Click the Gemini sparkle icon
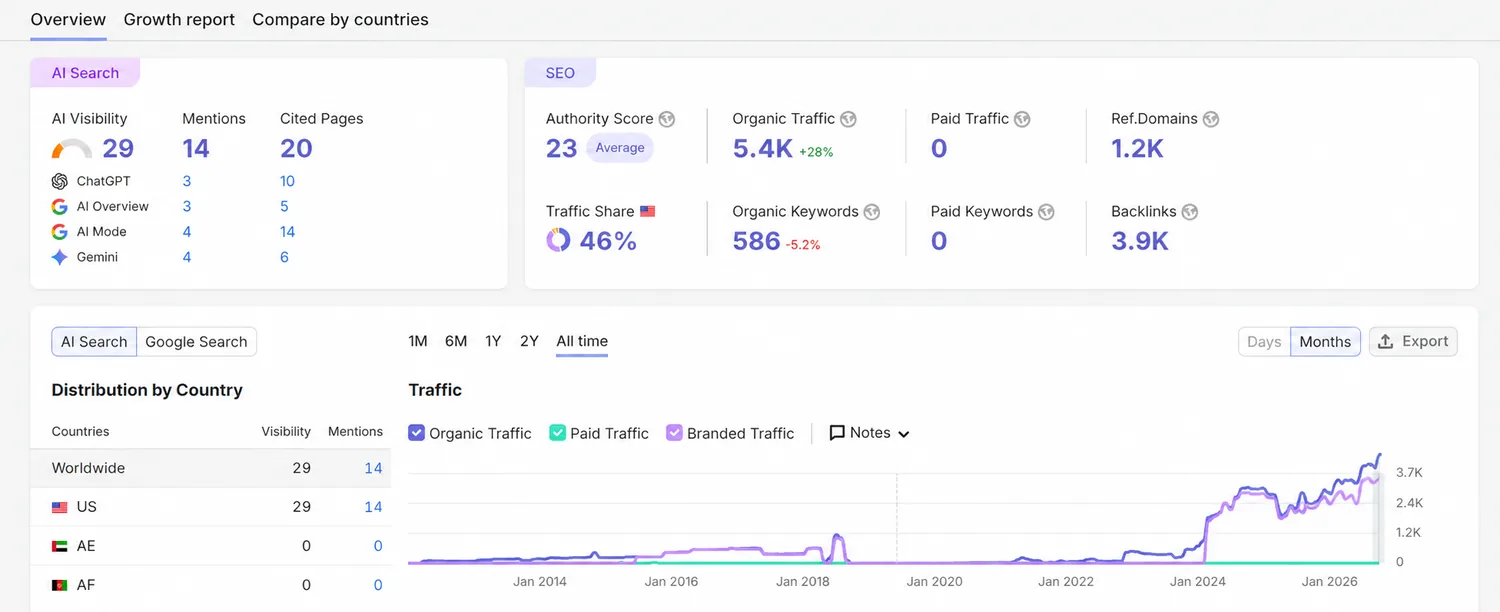Image resolution: width=1500 pixels, height=612 pixels. tap(60, 257)
